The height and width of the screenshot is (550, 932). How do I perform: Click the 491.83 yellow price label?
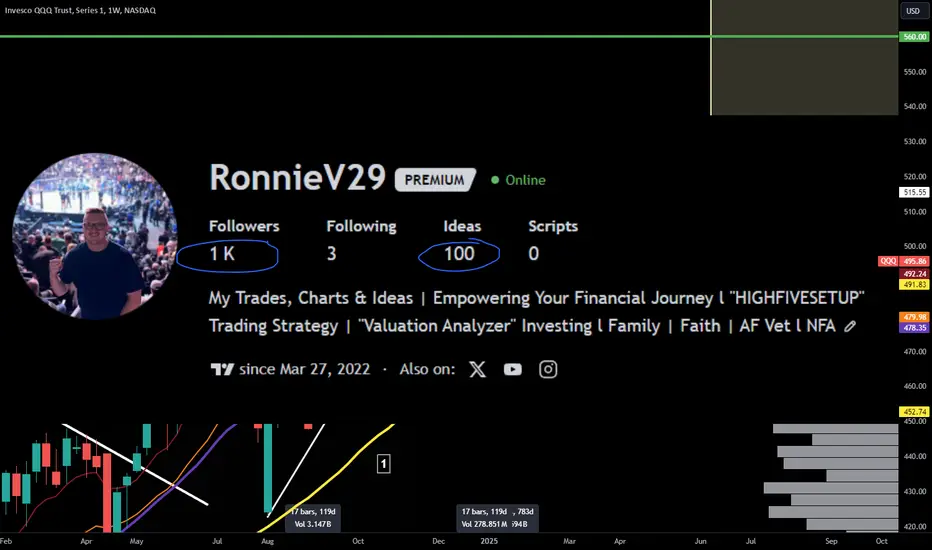click(914, 284)
